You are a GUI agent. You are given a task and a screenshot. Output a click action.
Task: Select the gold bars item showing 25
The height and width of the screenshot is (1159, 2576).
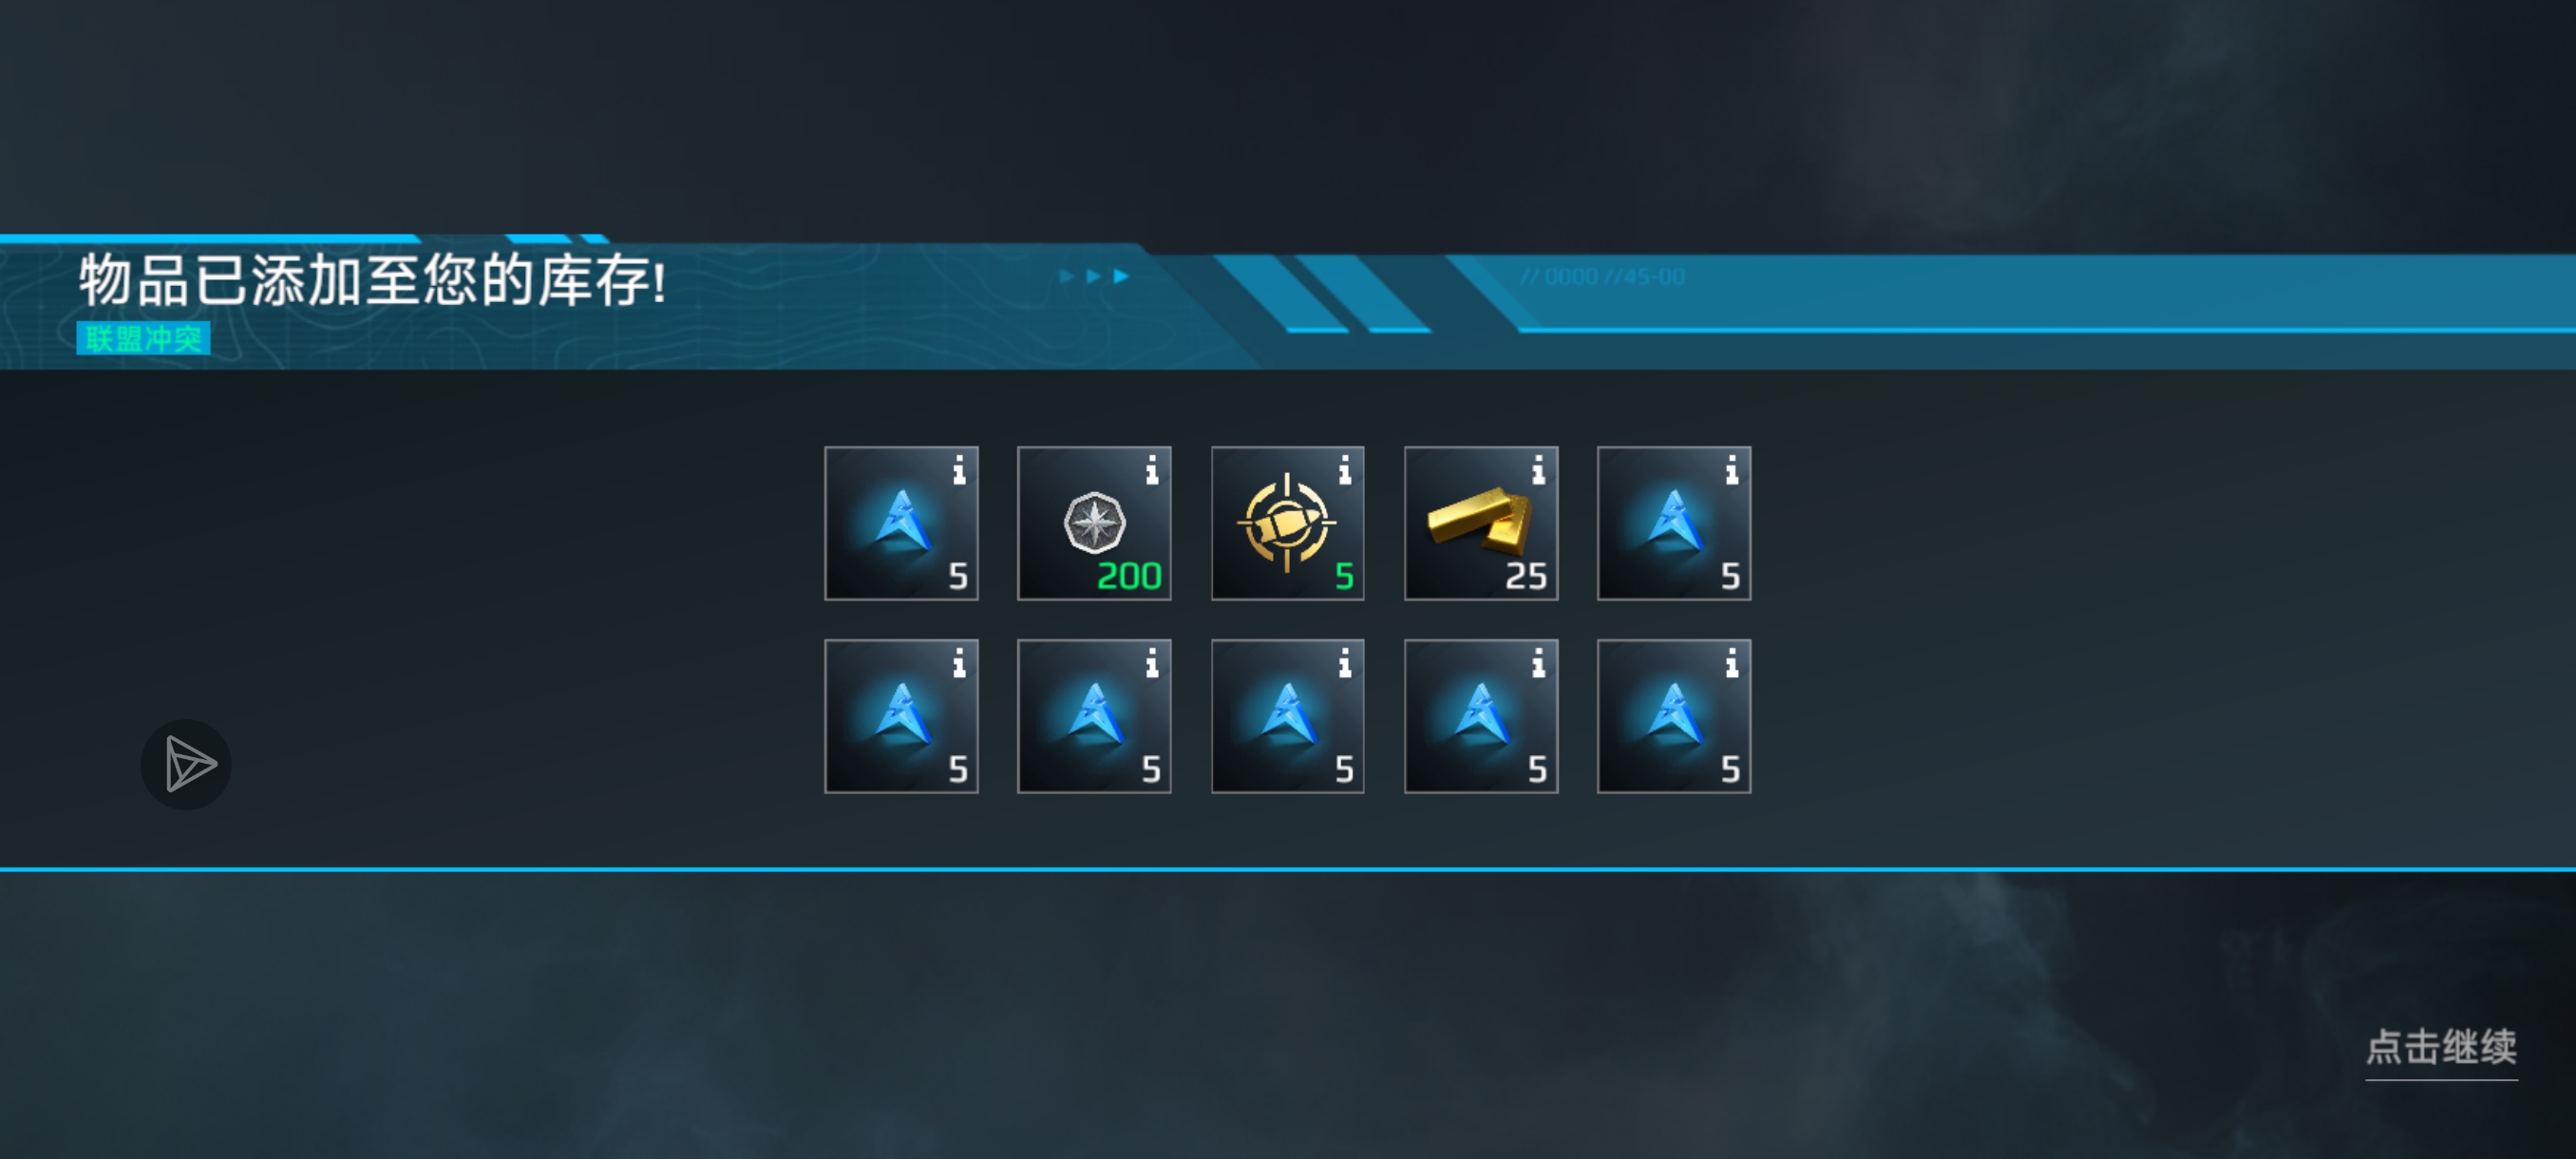point(1481,523)
